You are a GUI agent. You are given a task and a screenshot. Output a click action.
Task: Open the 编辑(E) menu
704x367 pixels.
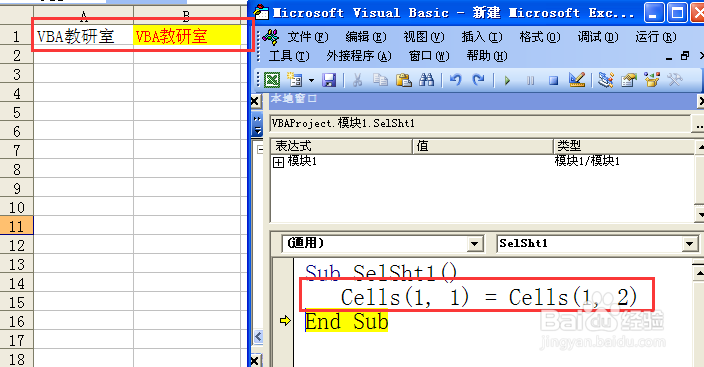tap(366, 37)
